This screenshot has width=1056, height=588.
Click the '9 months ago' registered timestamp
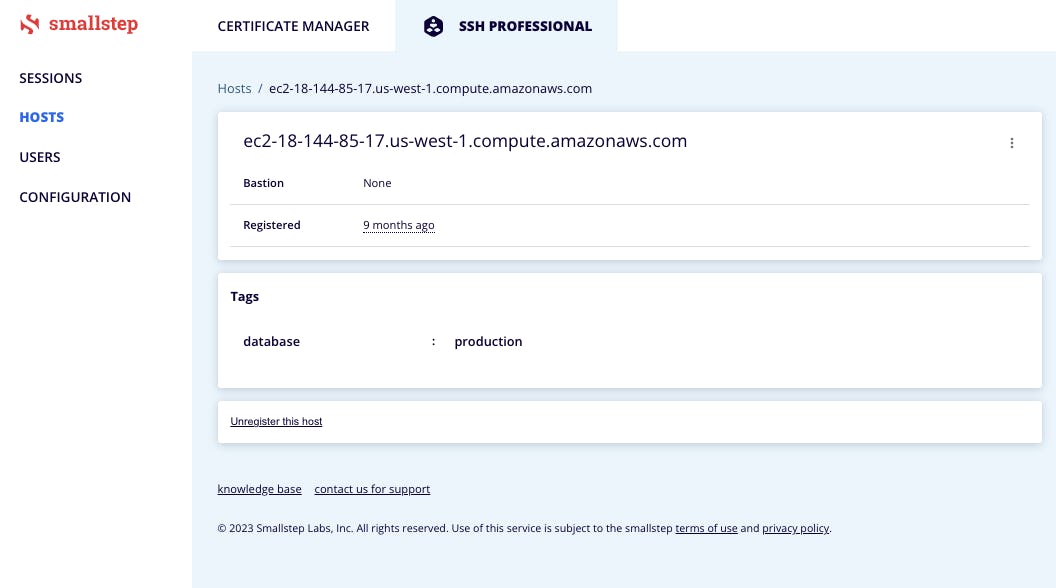pyautogui.click(x=398, y=225)
